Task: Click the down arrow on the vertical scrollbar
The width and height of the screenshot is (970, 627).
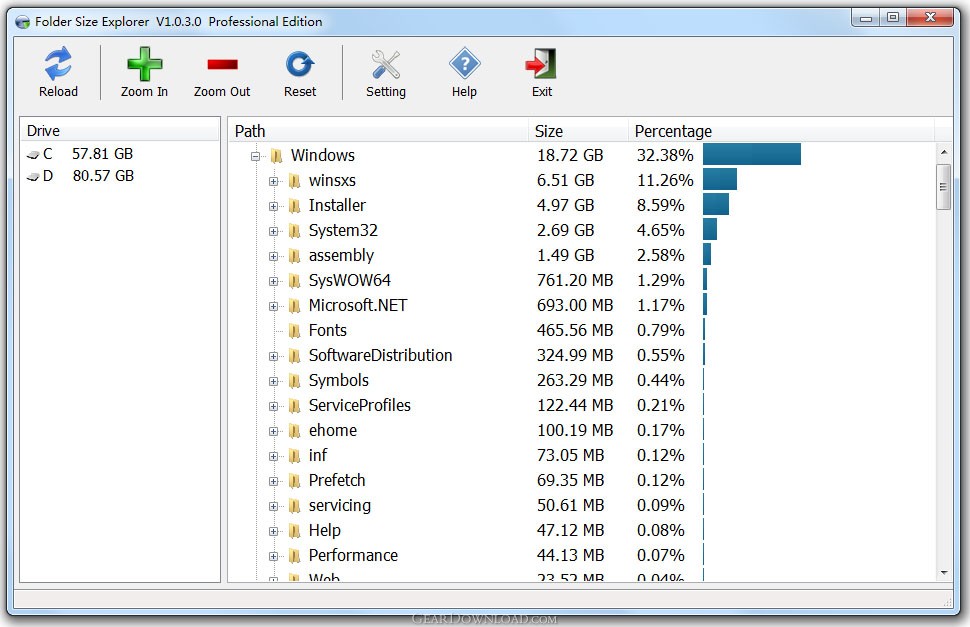Action: [943, 571]
